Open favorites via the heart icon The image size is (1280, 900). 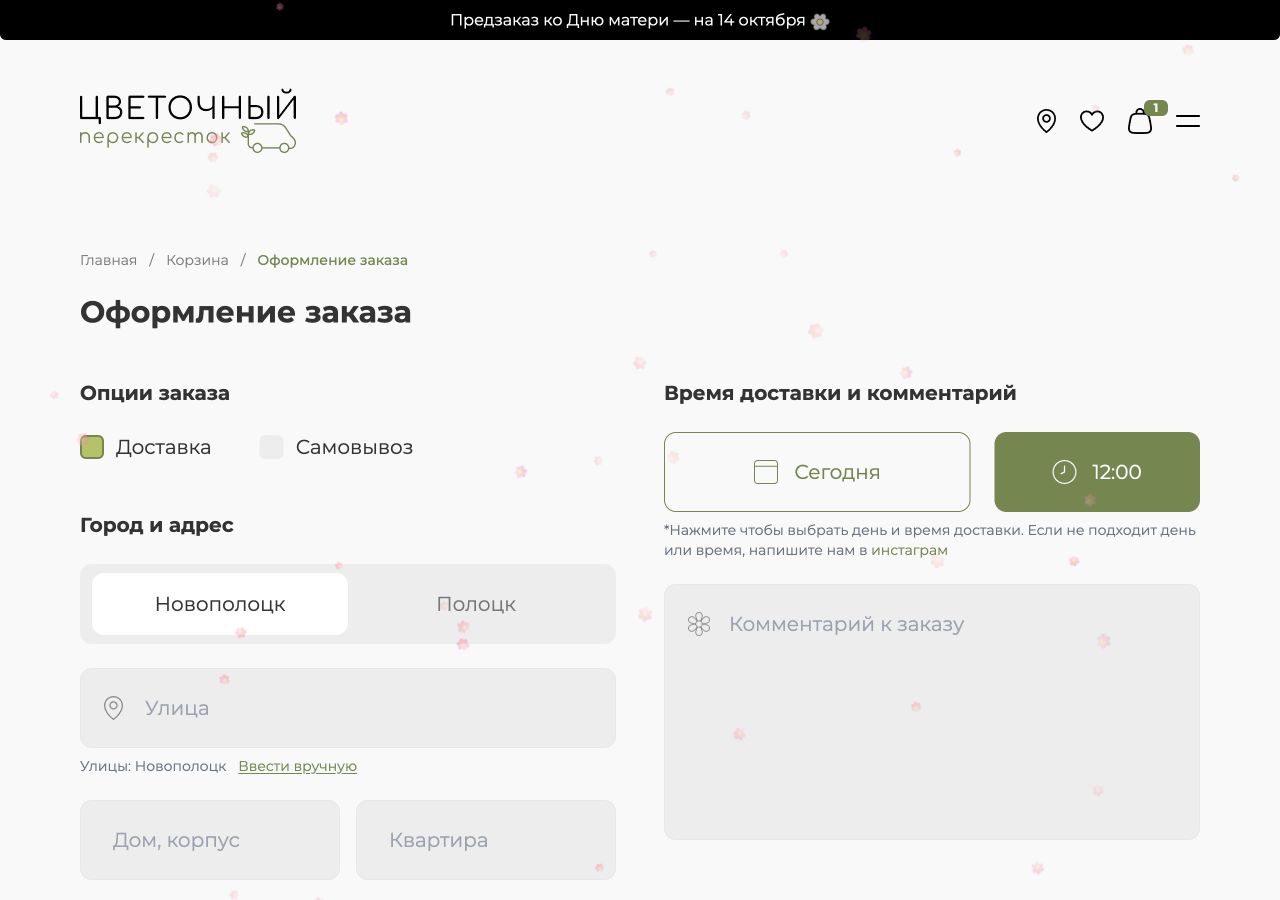coord(1092,121)
